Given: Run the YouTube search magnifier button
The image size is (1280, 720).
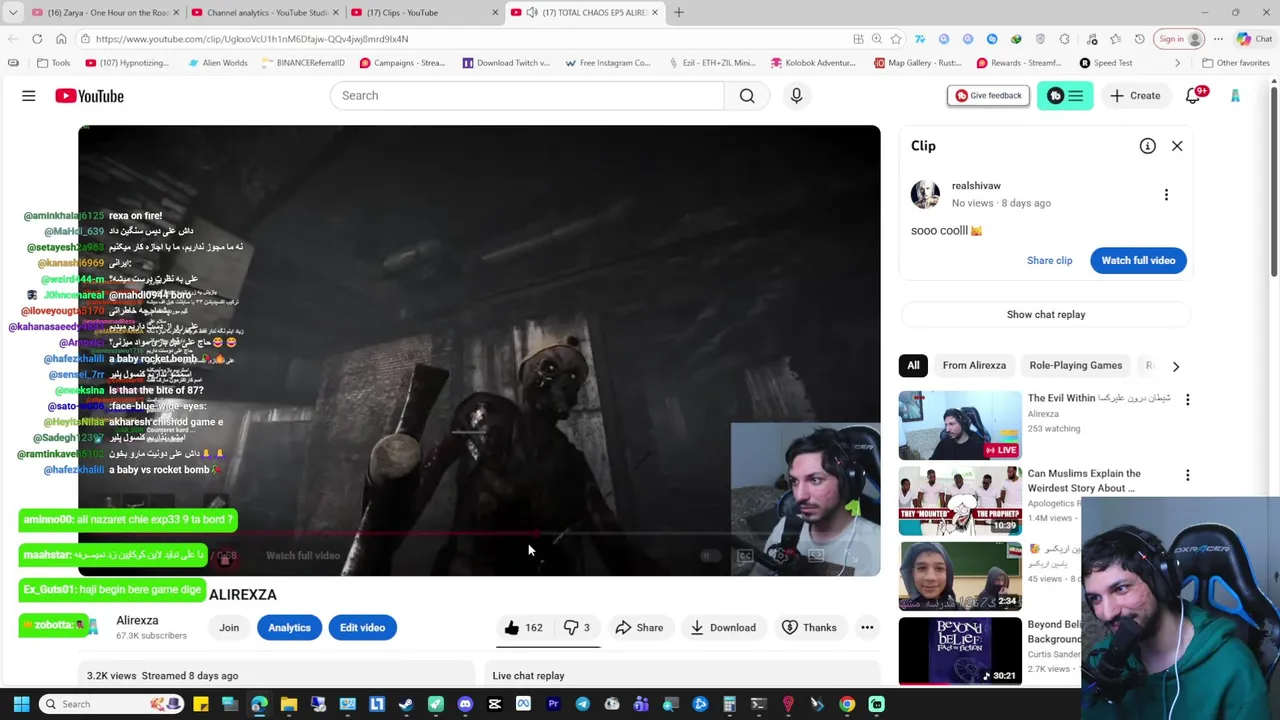Looking at the screenshot, I should (747, 96).
